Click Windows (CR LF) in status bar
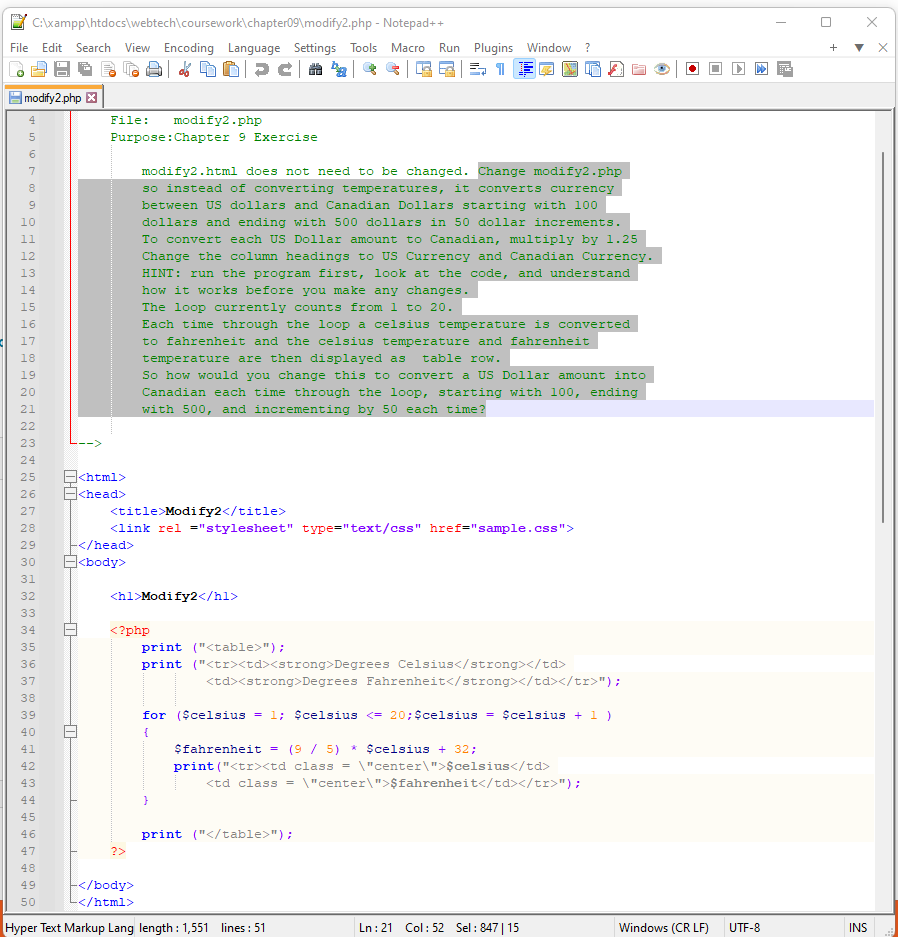Image resolution: width=898 pixels, height=937 pixels. 664,928
